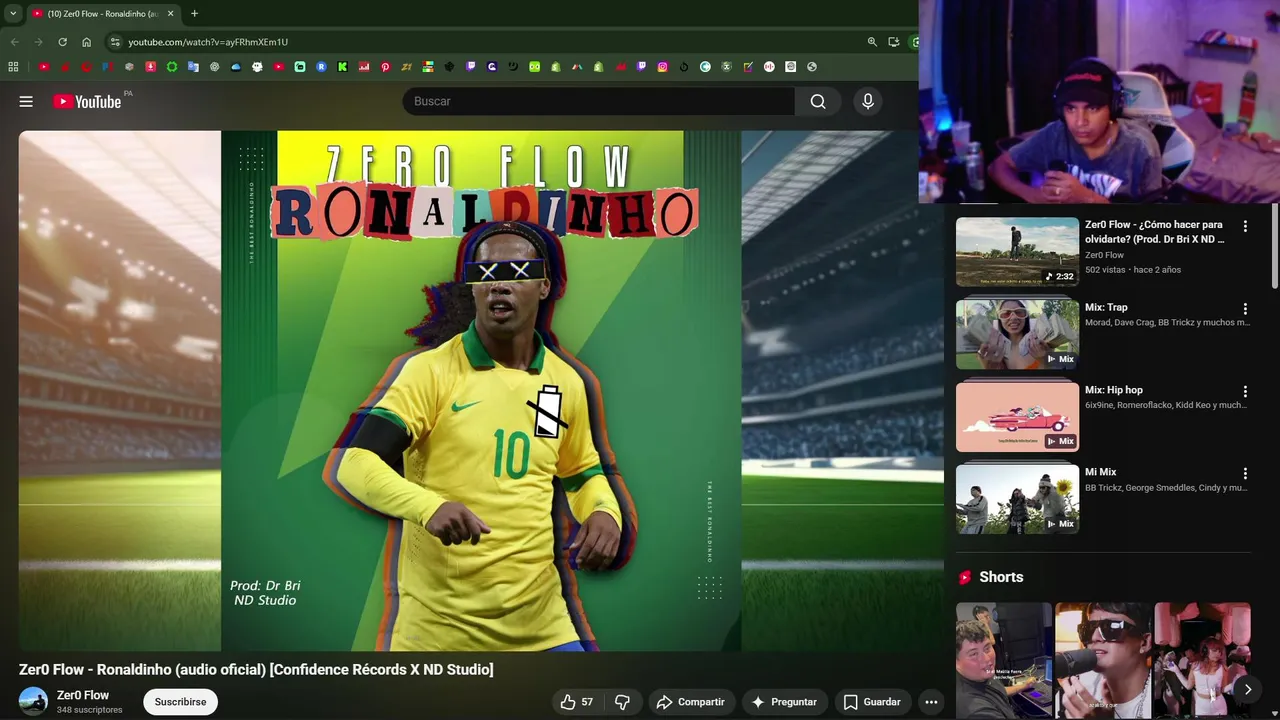Open ¿Cómo hacer para olvidarte? video title

(1154, 232)
